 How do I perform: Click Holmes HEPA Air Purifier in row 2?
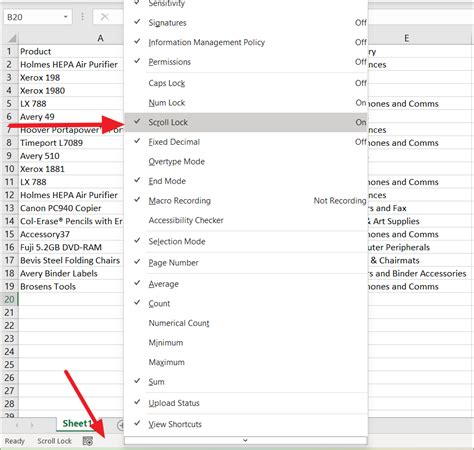[71, 64]
